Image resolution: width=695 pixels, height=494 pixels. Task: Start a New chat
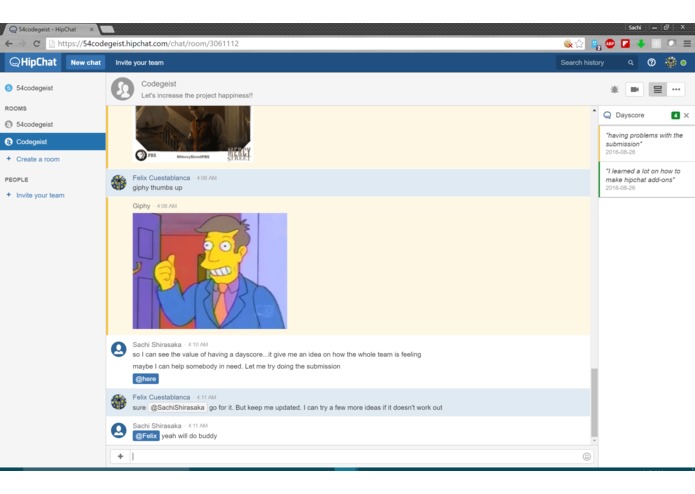point(86,62)
